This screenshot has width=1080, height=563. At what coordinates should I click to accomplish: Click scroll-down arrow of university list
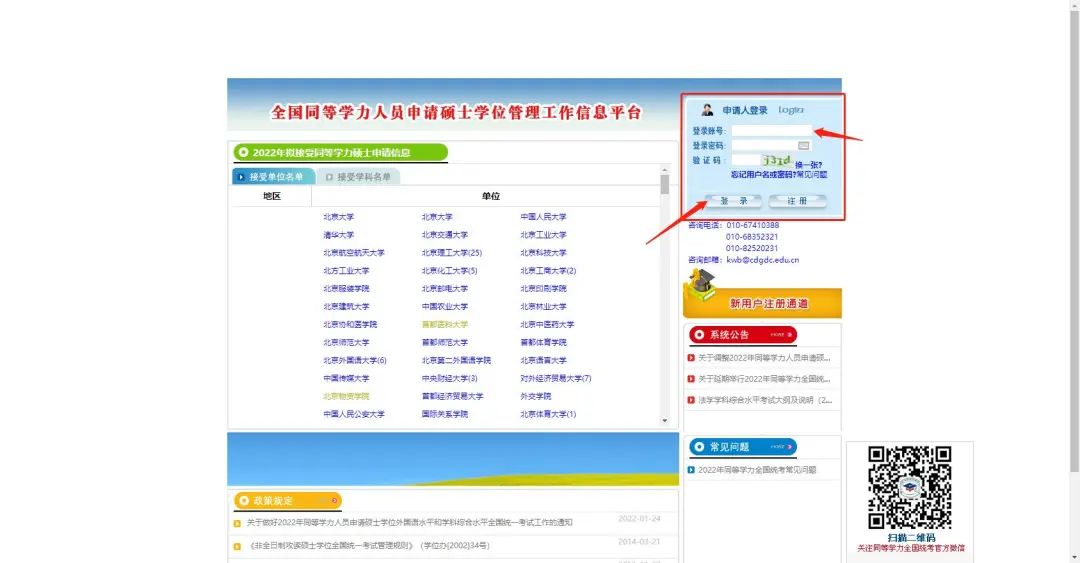point(665,420)
